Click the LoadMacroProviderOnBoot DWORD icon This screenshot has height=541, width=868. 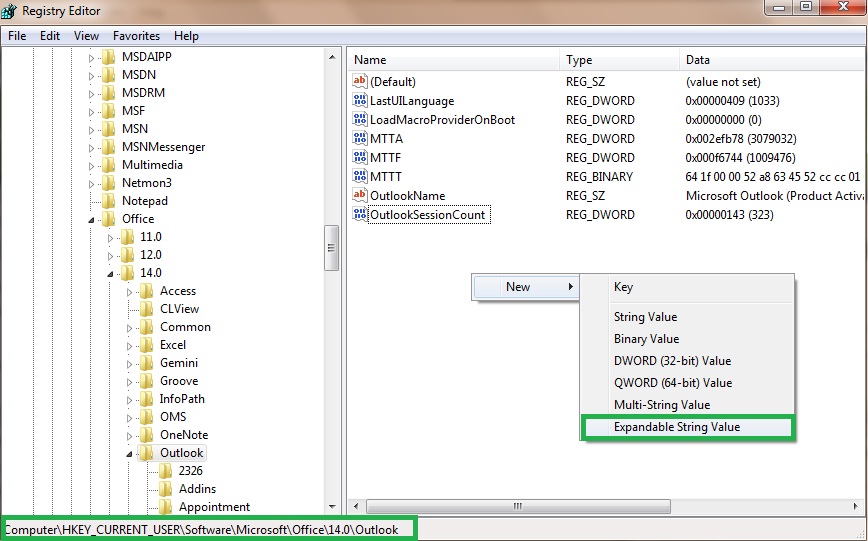point(360,119)
